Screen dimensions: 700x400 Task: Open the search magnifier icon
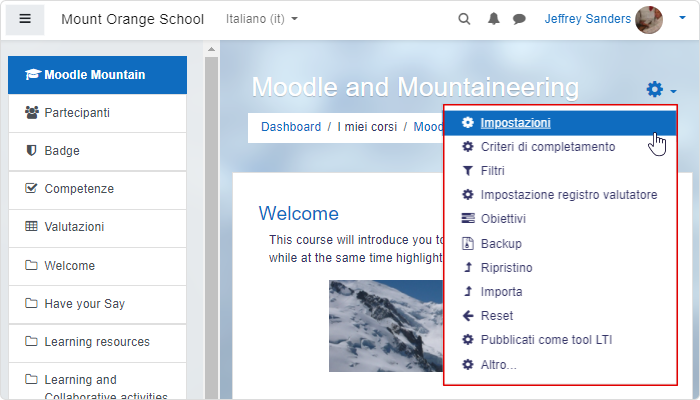(x=464, y=19)
